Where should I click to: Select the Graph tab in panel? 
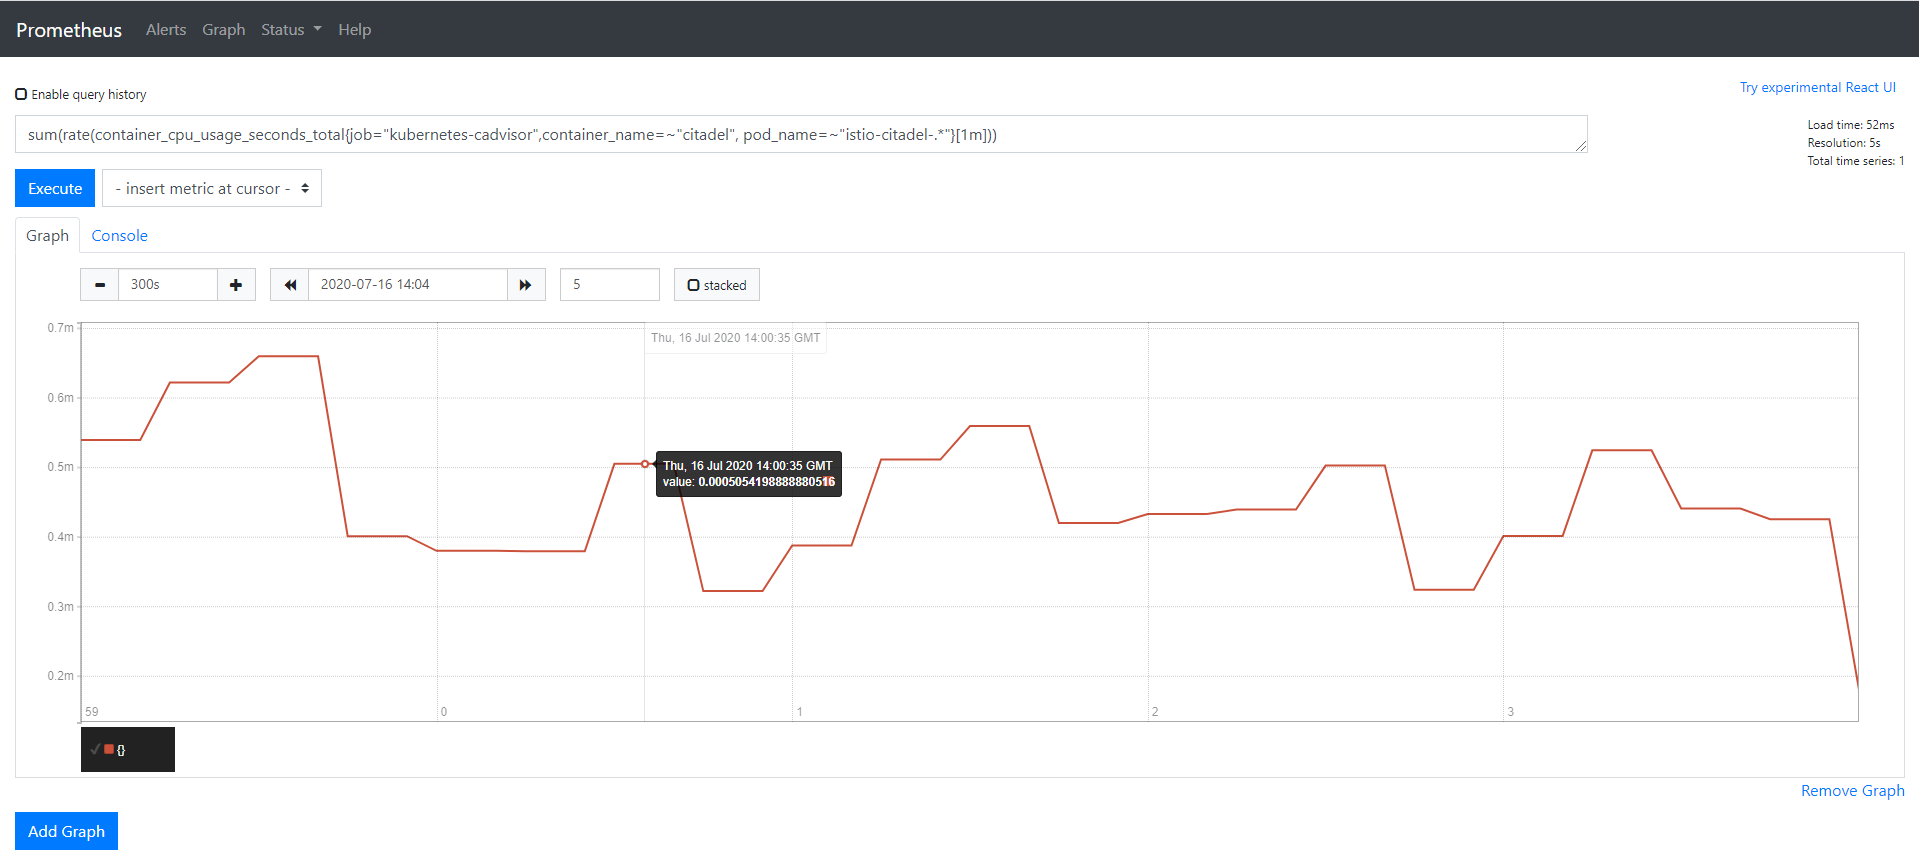pyautogui.click(x=47, y=236)
